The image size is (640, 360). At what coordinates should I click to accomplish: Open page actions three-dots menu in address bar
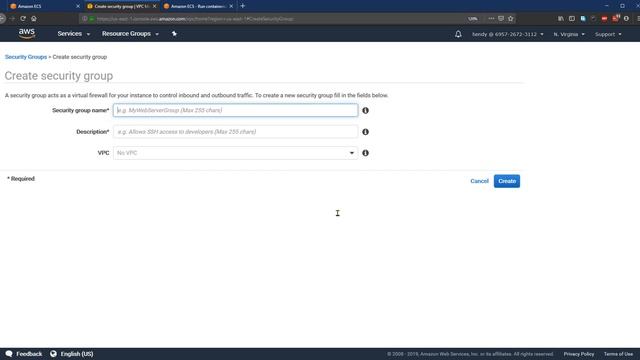tap(491, 18)
